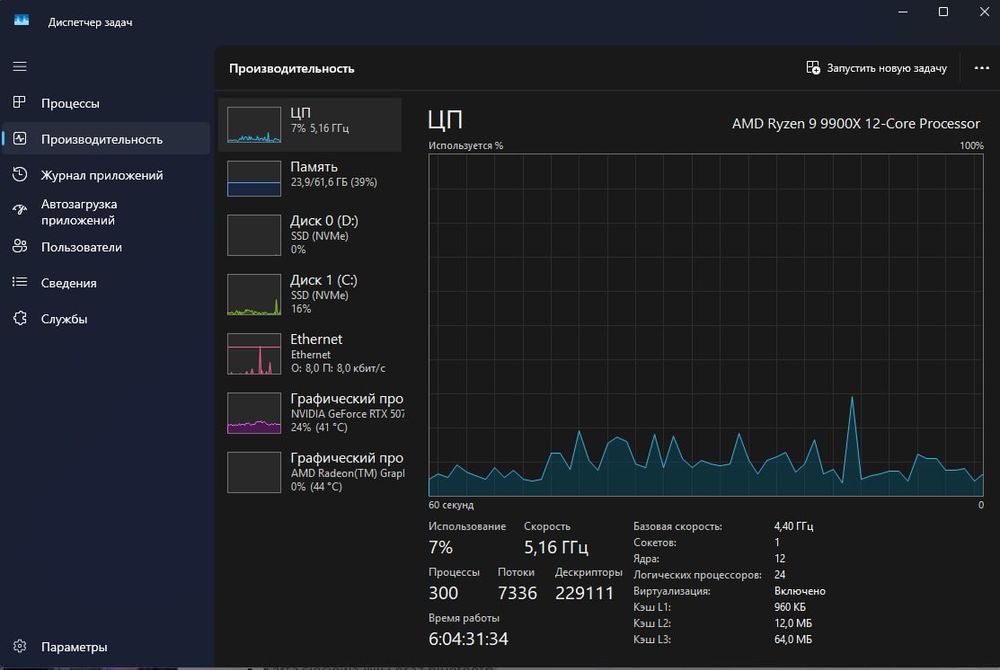This screenshot has width=1000, height=670.
Task: Select the AMD Radeon GPU entry
Action: [310, 472]
